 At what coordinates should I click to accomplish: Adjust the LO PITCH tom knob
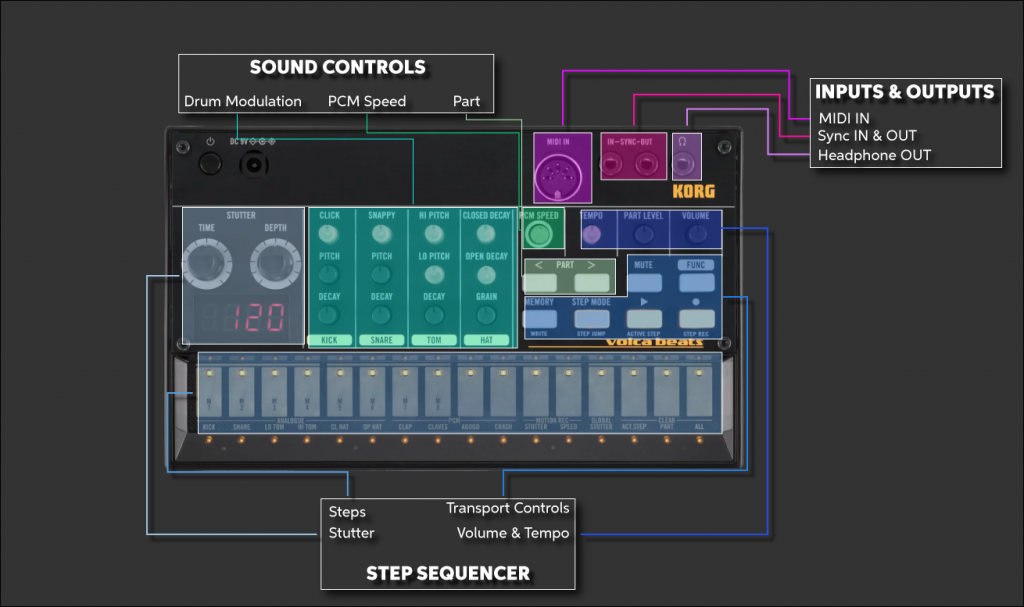click(x=434, y=274)
